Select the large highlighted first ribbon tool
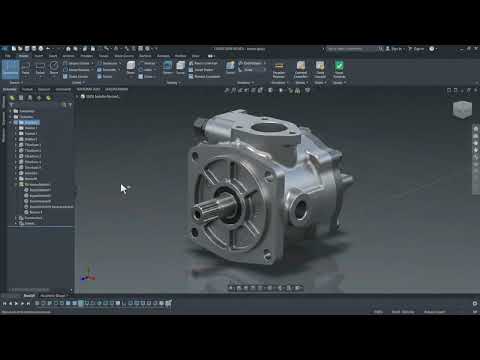The height and width of the screenshot is (360, 480). click(x=11, y=69)
